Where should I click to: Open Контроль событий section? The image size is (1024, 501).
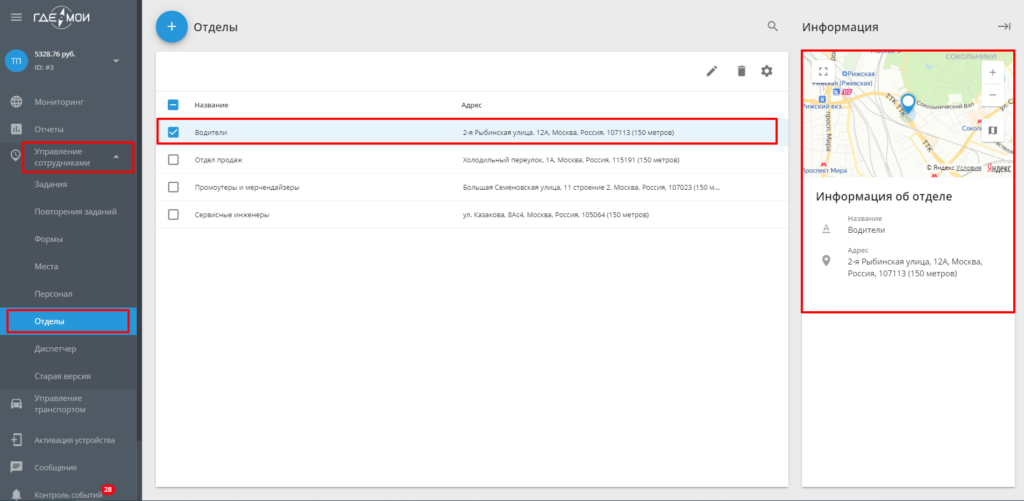(68, 494)
